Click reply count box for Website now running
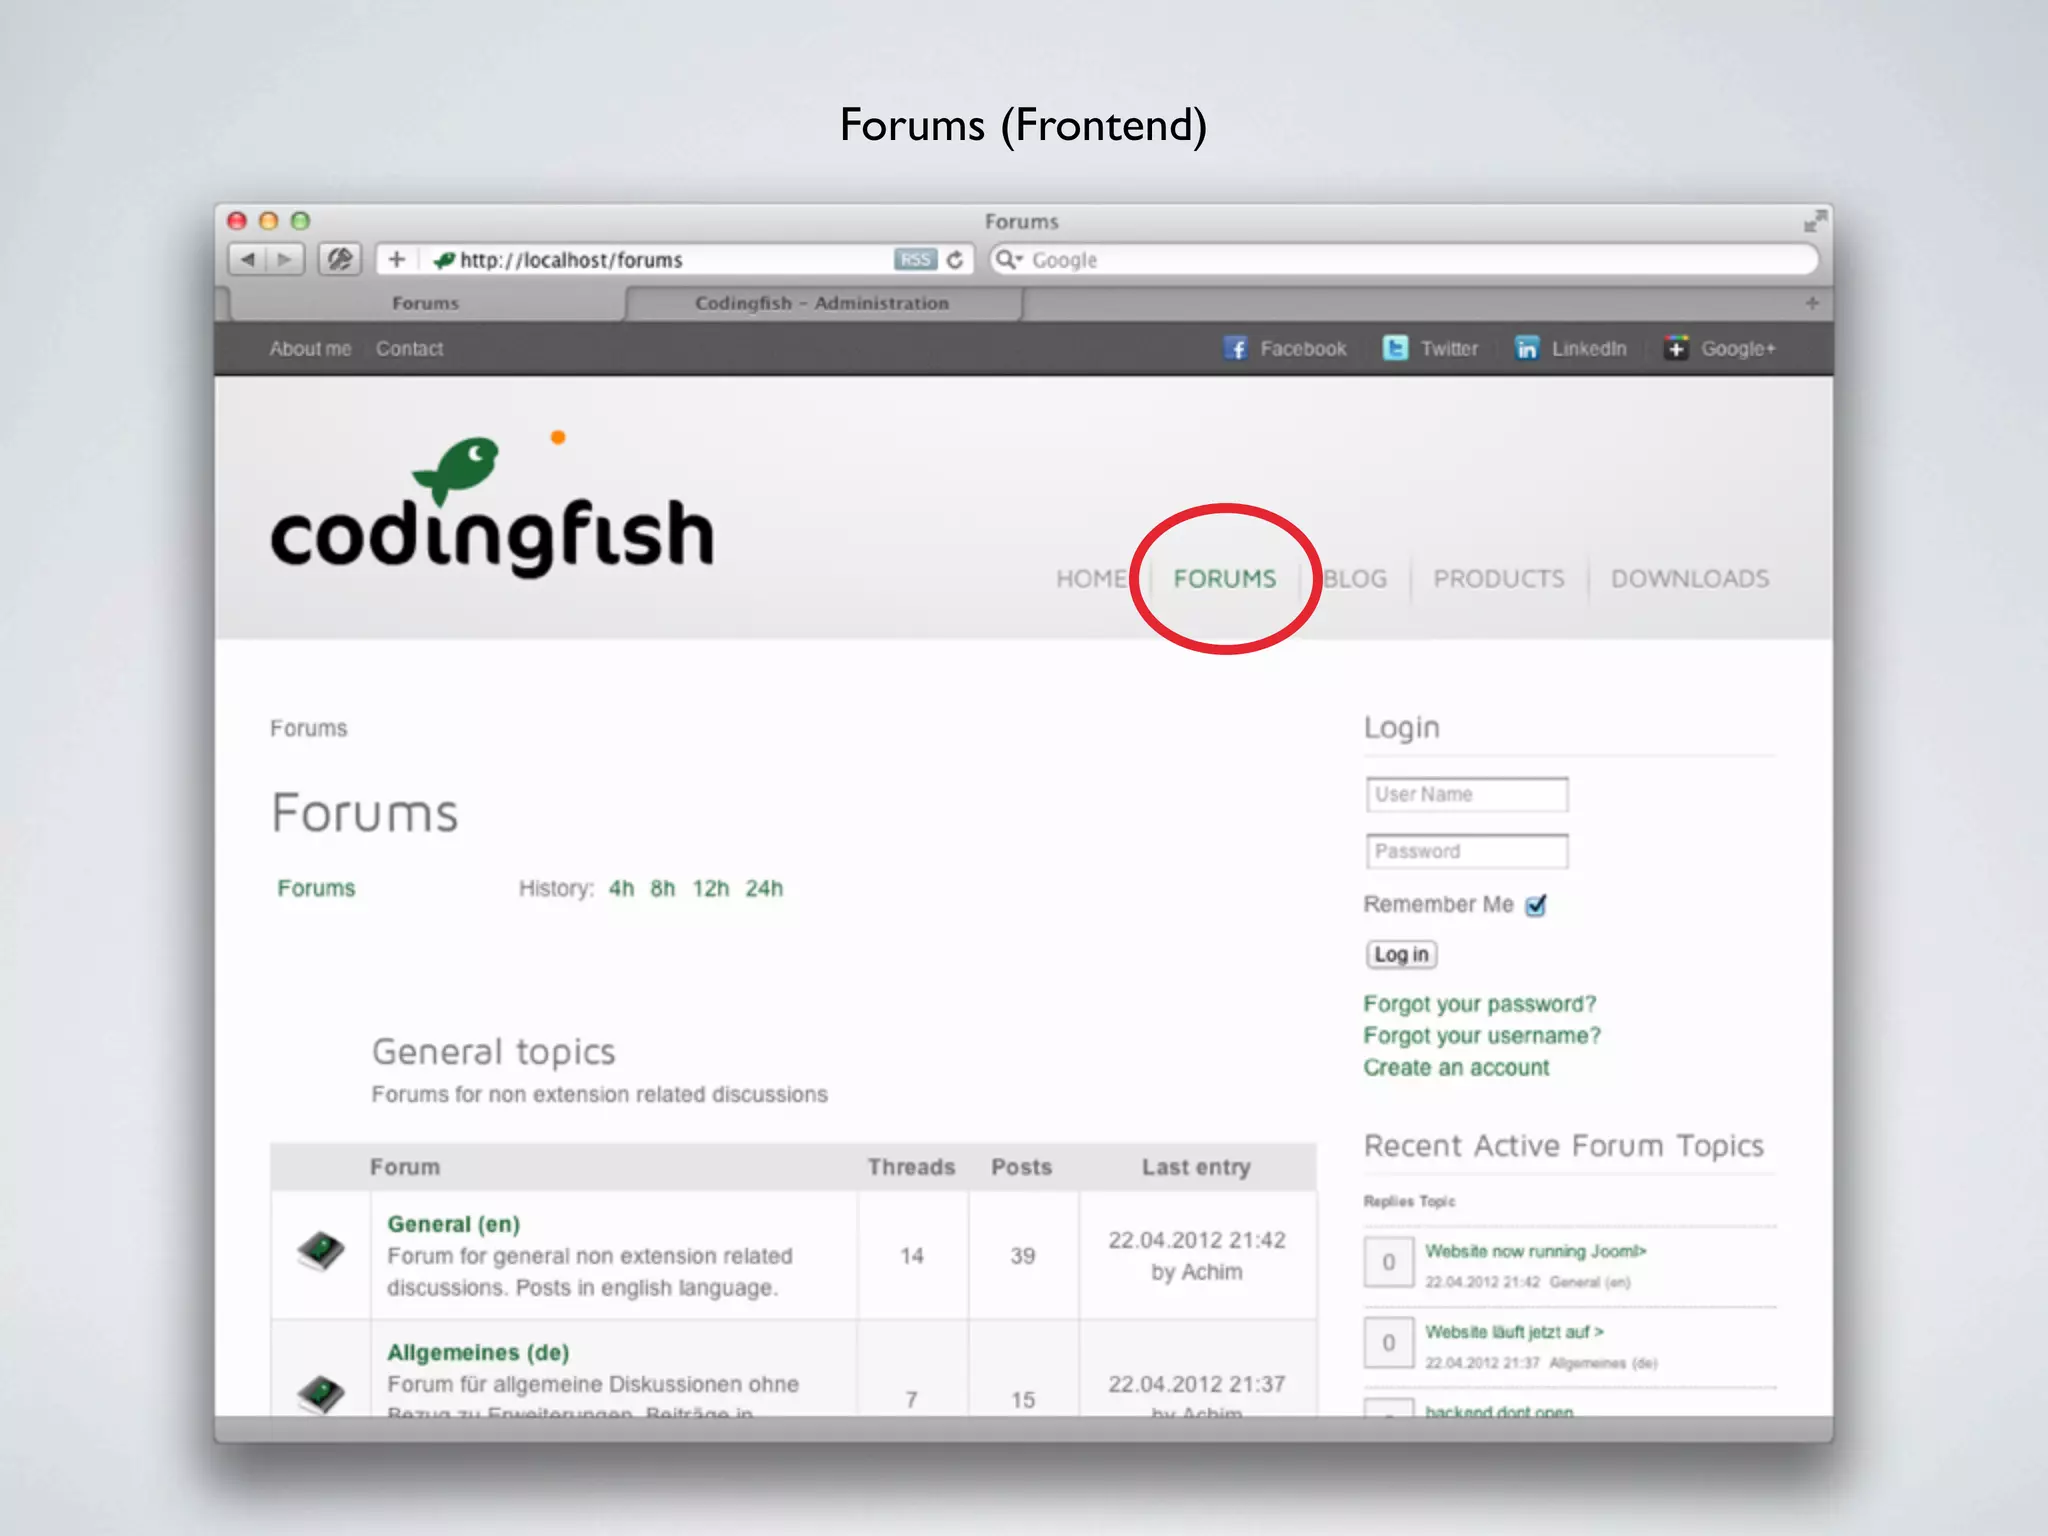The height and width of the screenshot is (1536, 2048). tap(1388, 1262)
